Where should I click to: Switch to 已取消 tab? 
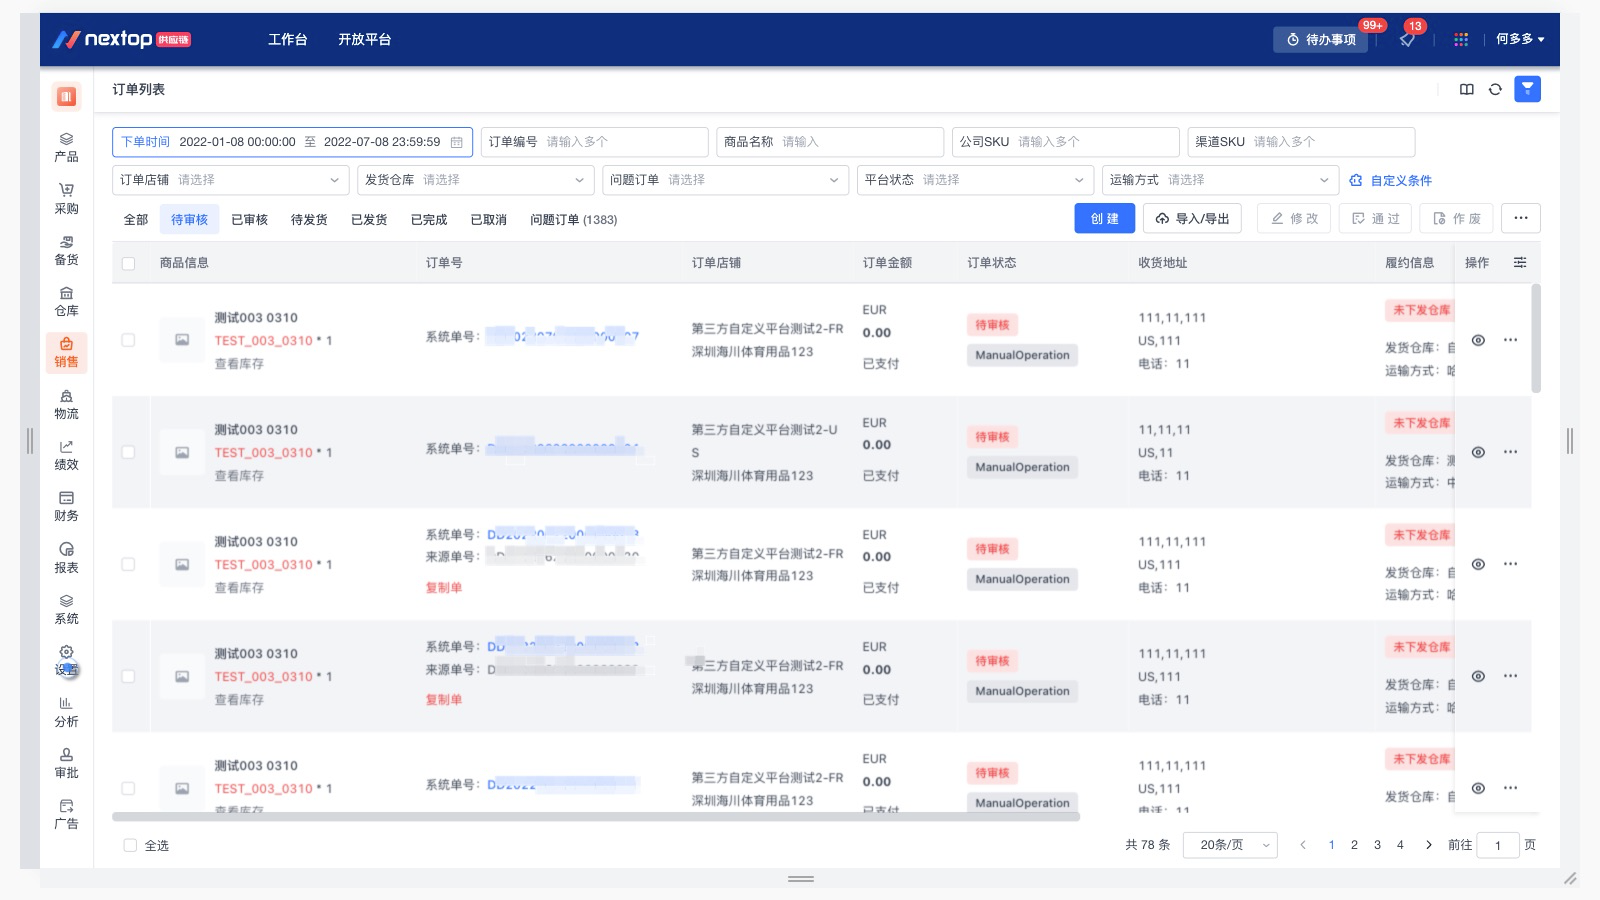(489, 220)
